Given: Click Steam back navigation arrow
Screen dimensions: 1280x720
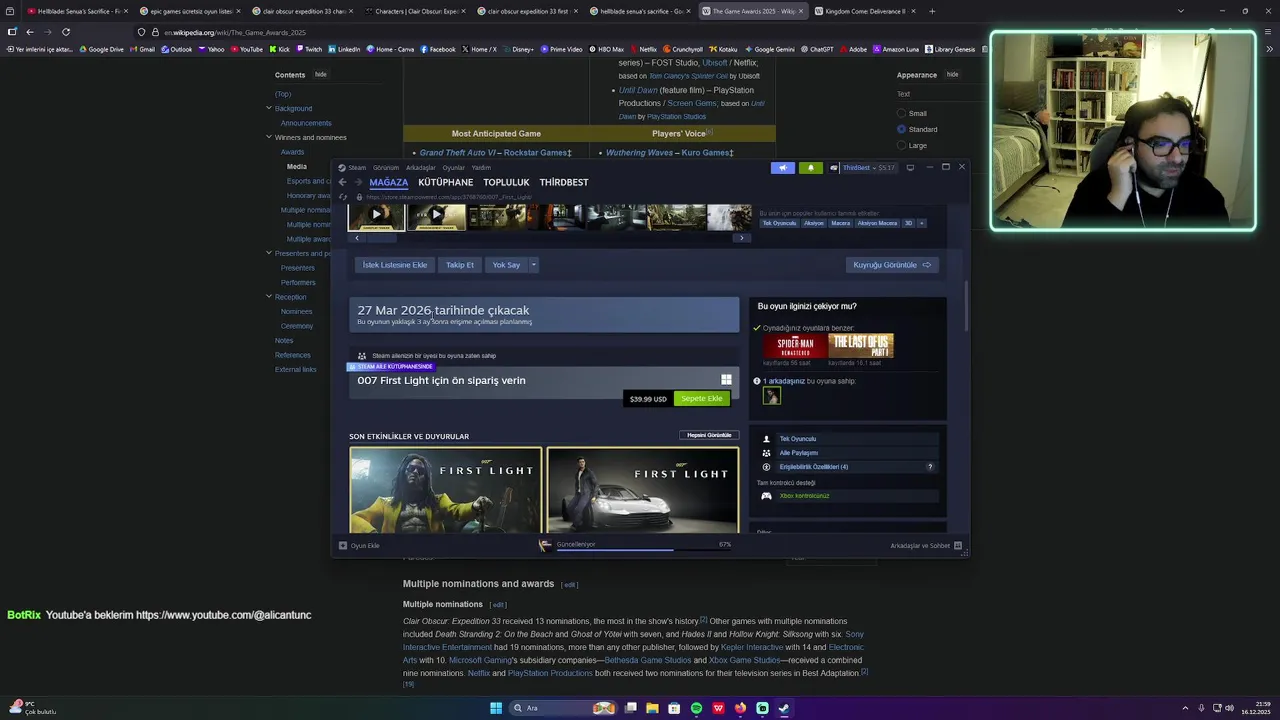Looking at the screenshot, I should click(x=342, y=182).
